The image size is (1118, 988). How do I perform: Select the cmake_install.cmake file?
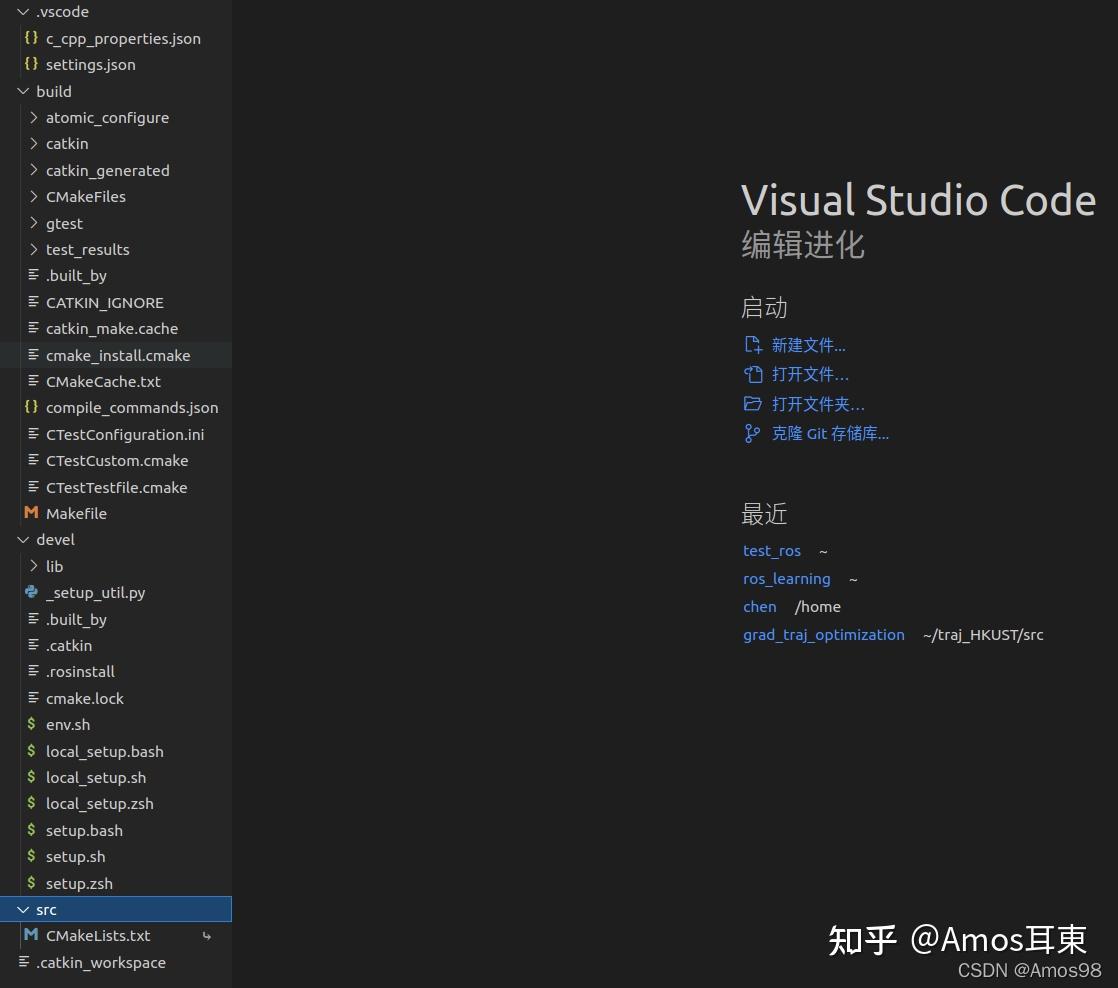(118, 355)
